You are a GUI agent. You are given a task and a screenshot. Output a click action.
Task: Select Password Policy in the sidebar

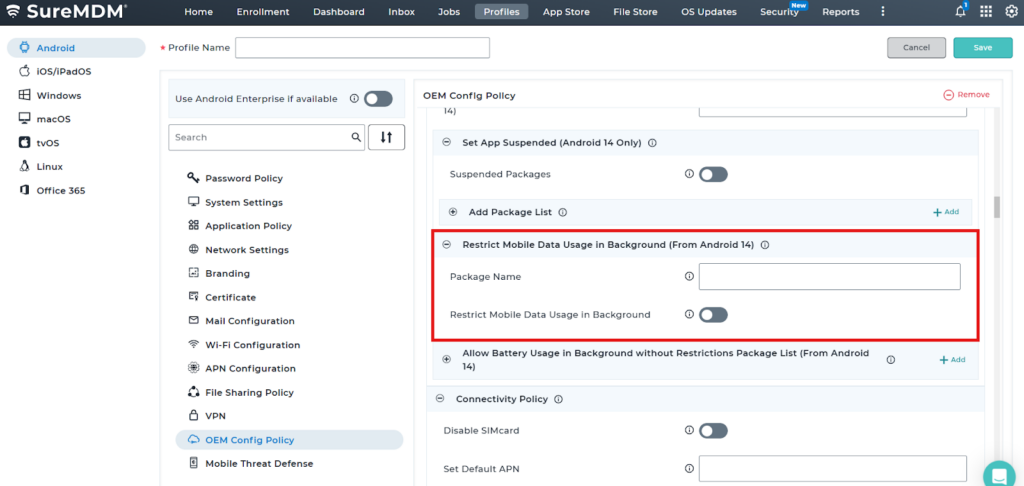coord(243,178)
